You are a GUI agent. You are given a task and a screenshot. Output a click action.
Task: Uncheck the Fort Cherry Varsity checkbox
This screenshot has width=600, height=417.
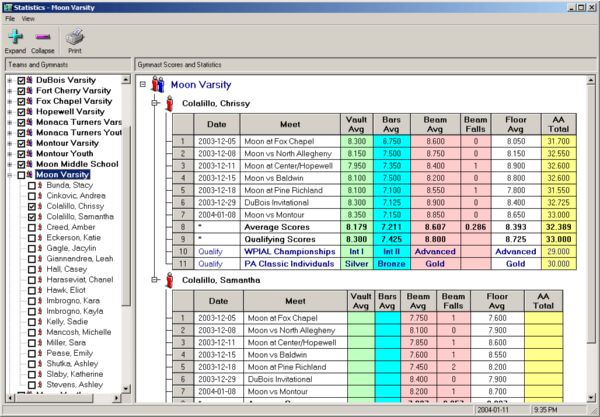click(21, 91)
